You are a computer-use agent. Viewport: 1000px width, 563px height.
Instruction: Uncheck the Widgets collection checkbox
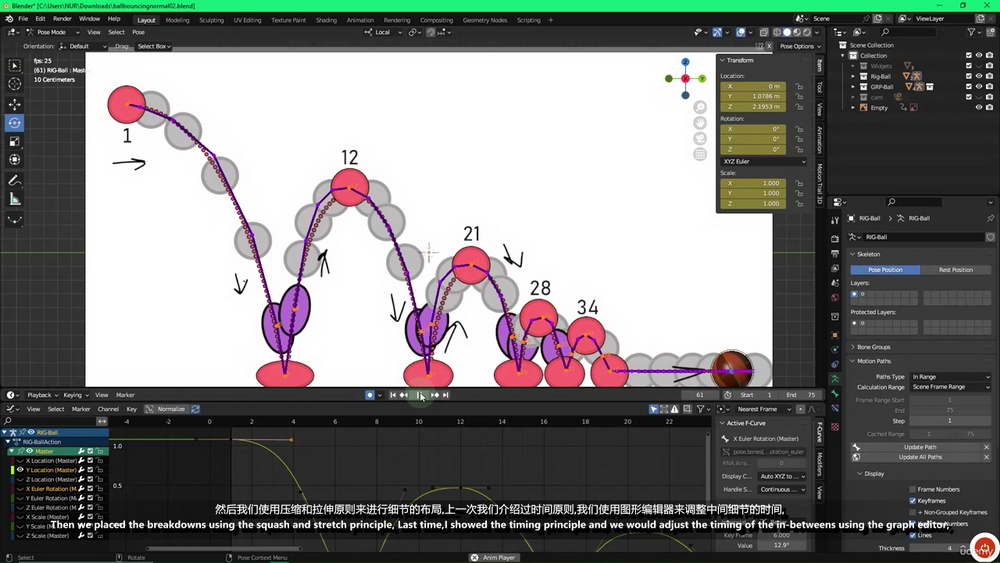click(969, 66)
